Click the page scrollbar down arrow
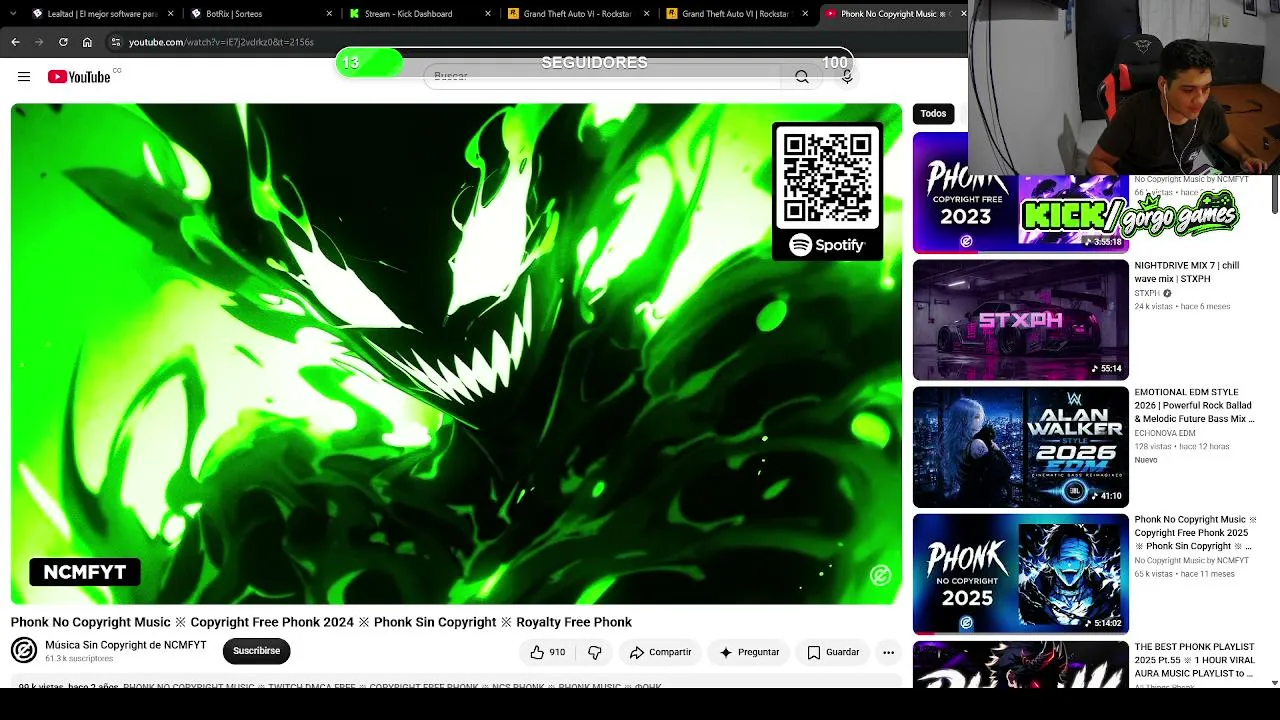Image resolution: width=1280 pixels, height=720 pixels. click(1274, 683)
